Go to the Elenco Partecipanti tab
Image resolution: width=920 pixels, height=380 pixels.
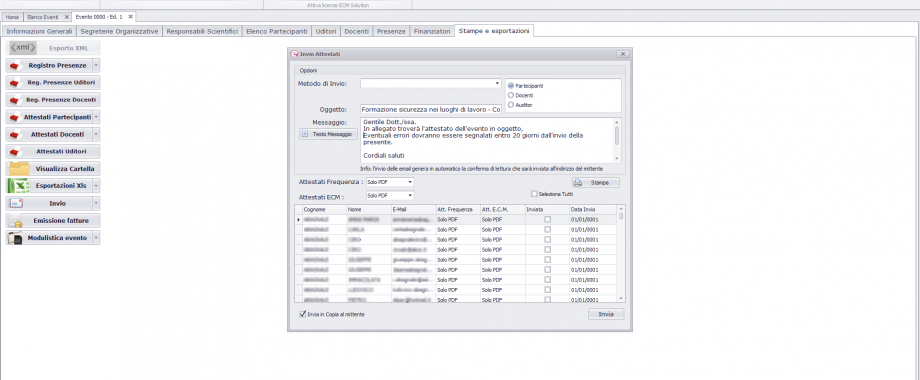pyautogui.click(x=276, y=31)
